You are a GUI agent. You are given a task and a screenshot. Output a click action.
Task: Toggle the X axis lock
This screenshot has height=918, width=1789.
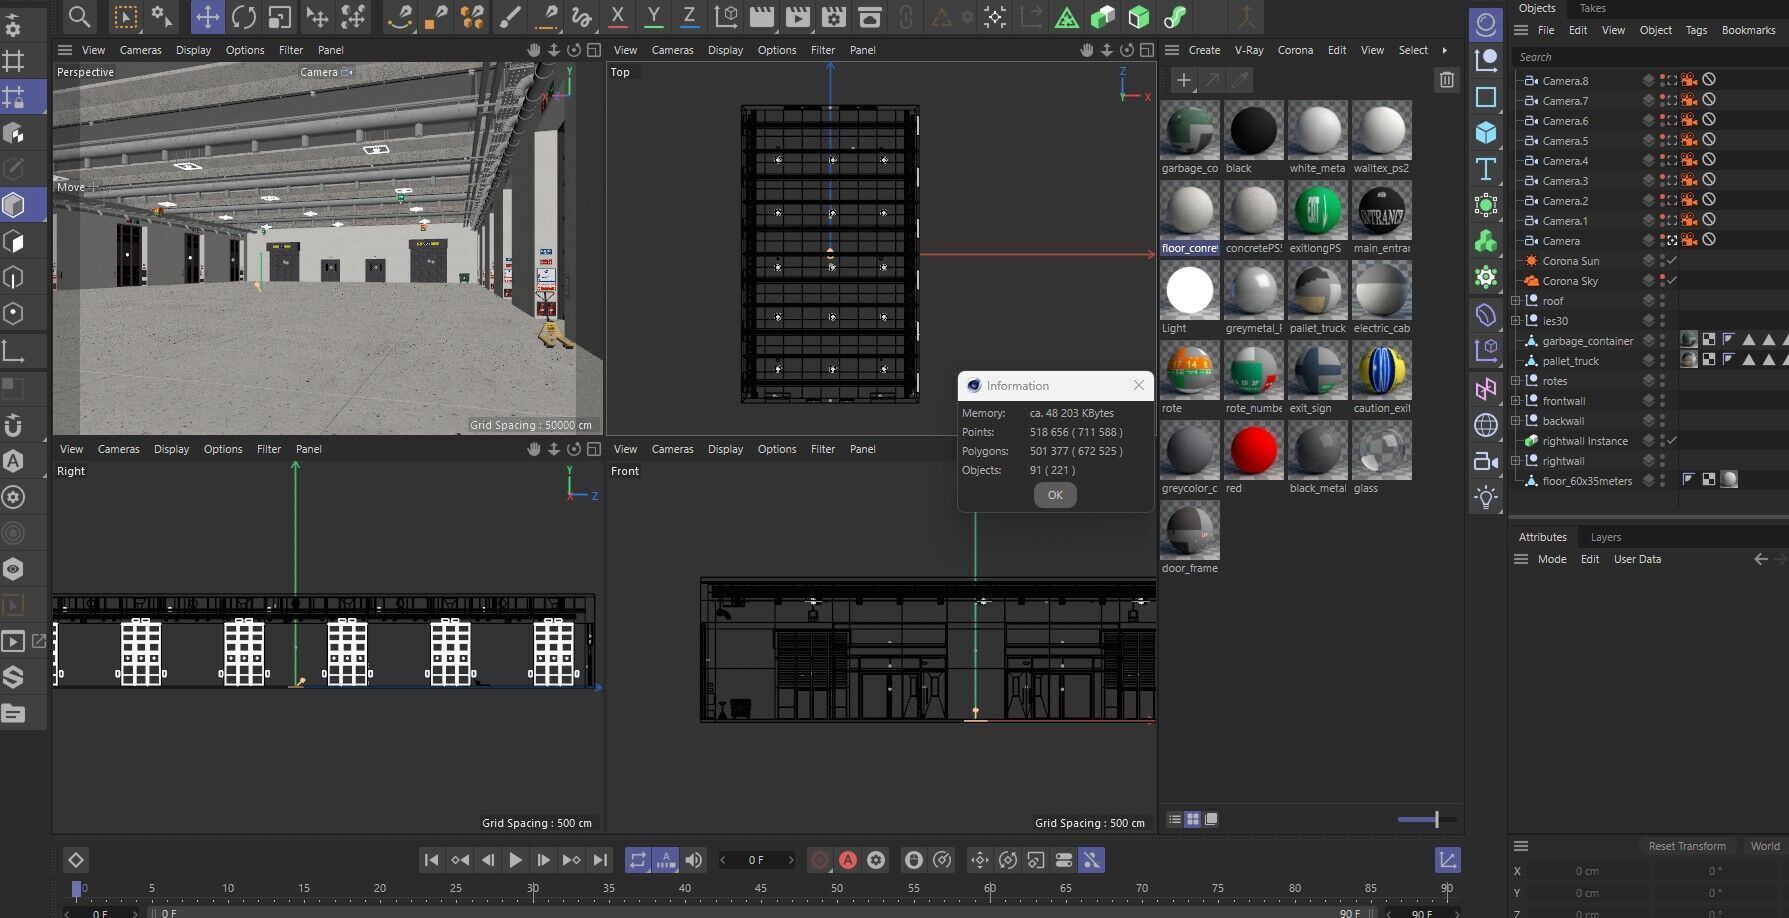[x=617, y=17]
